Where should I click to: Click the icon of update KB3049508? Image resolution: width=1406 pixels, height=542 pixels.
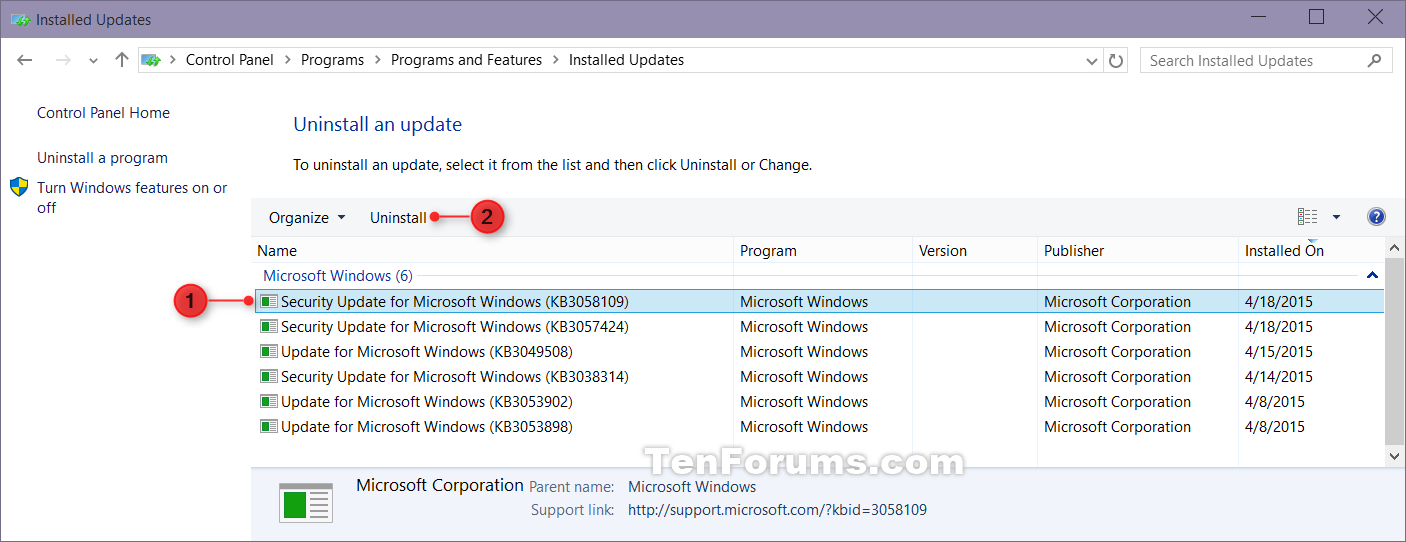pos(268,351)
